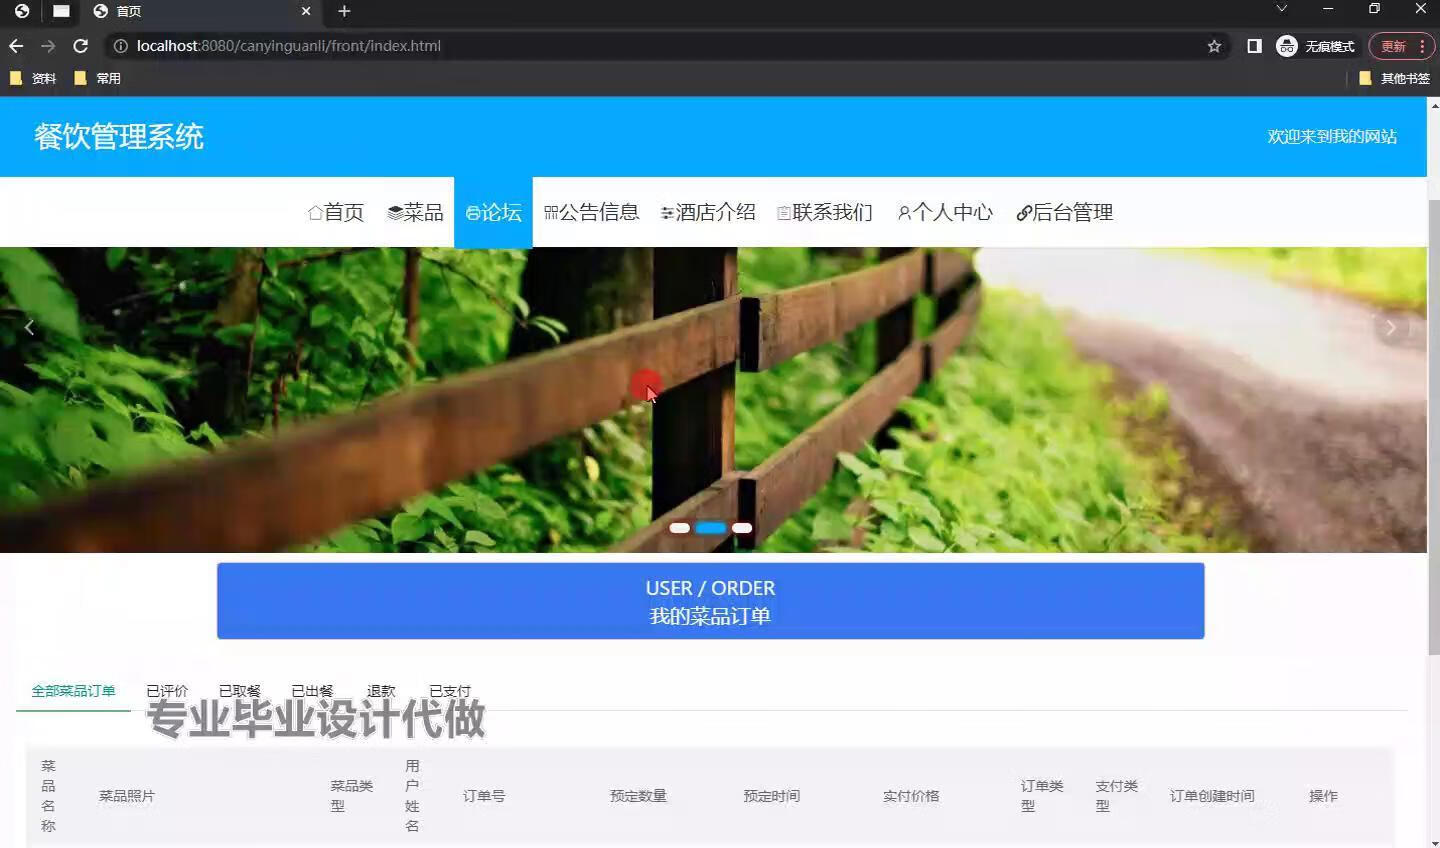Click the 支付类型 column header

(1116, 796)
